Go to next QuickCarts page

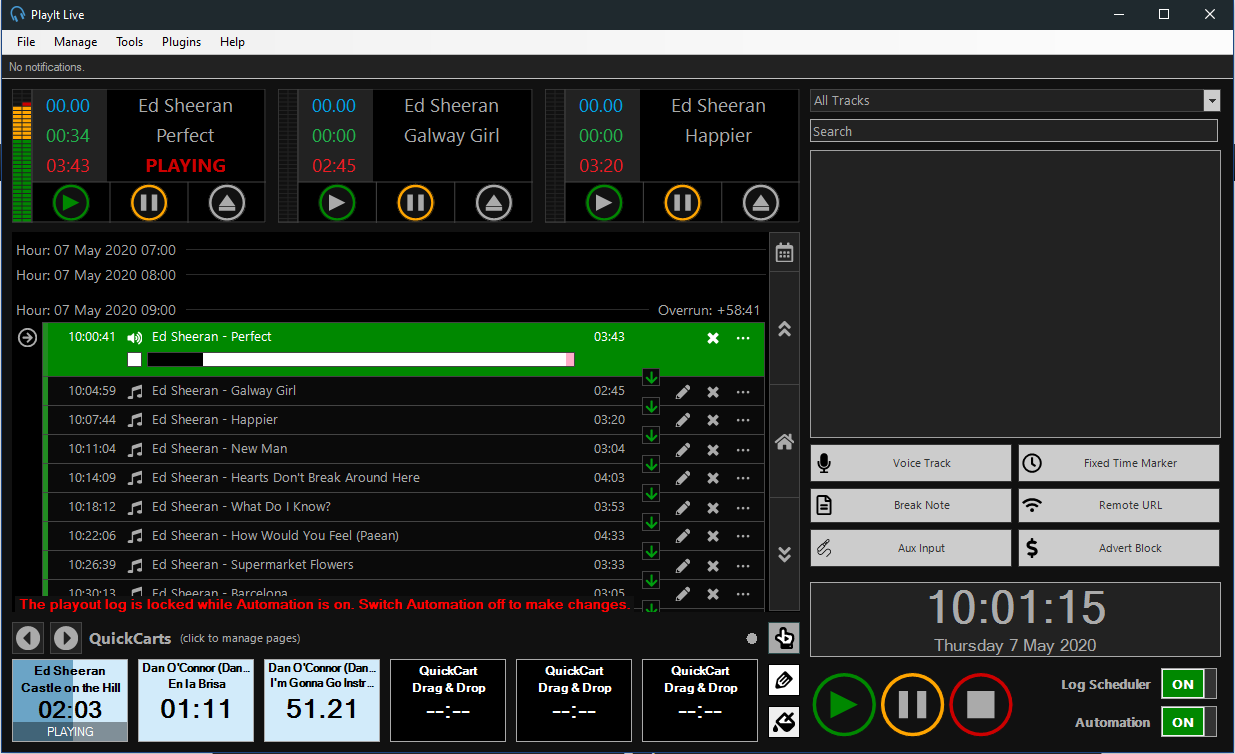coord(66,637)
